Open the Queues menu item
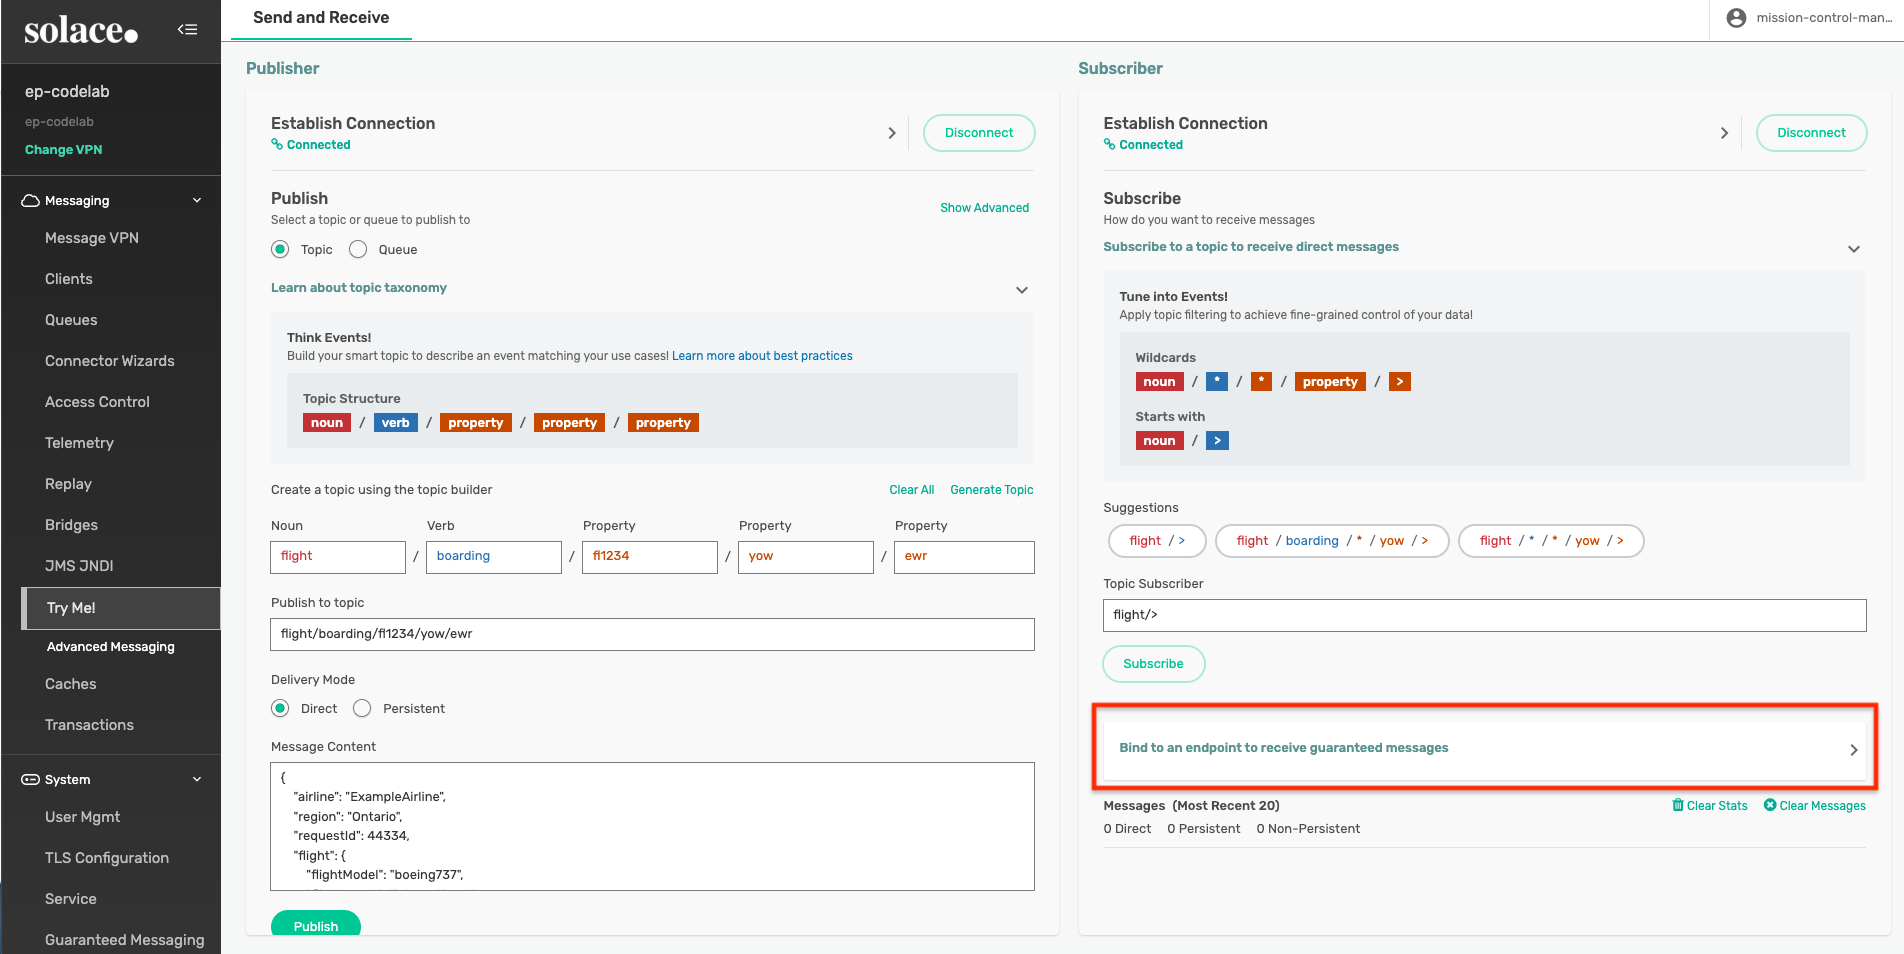The width and height of the screenshot is (1904, 954). [71, 320]
